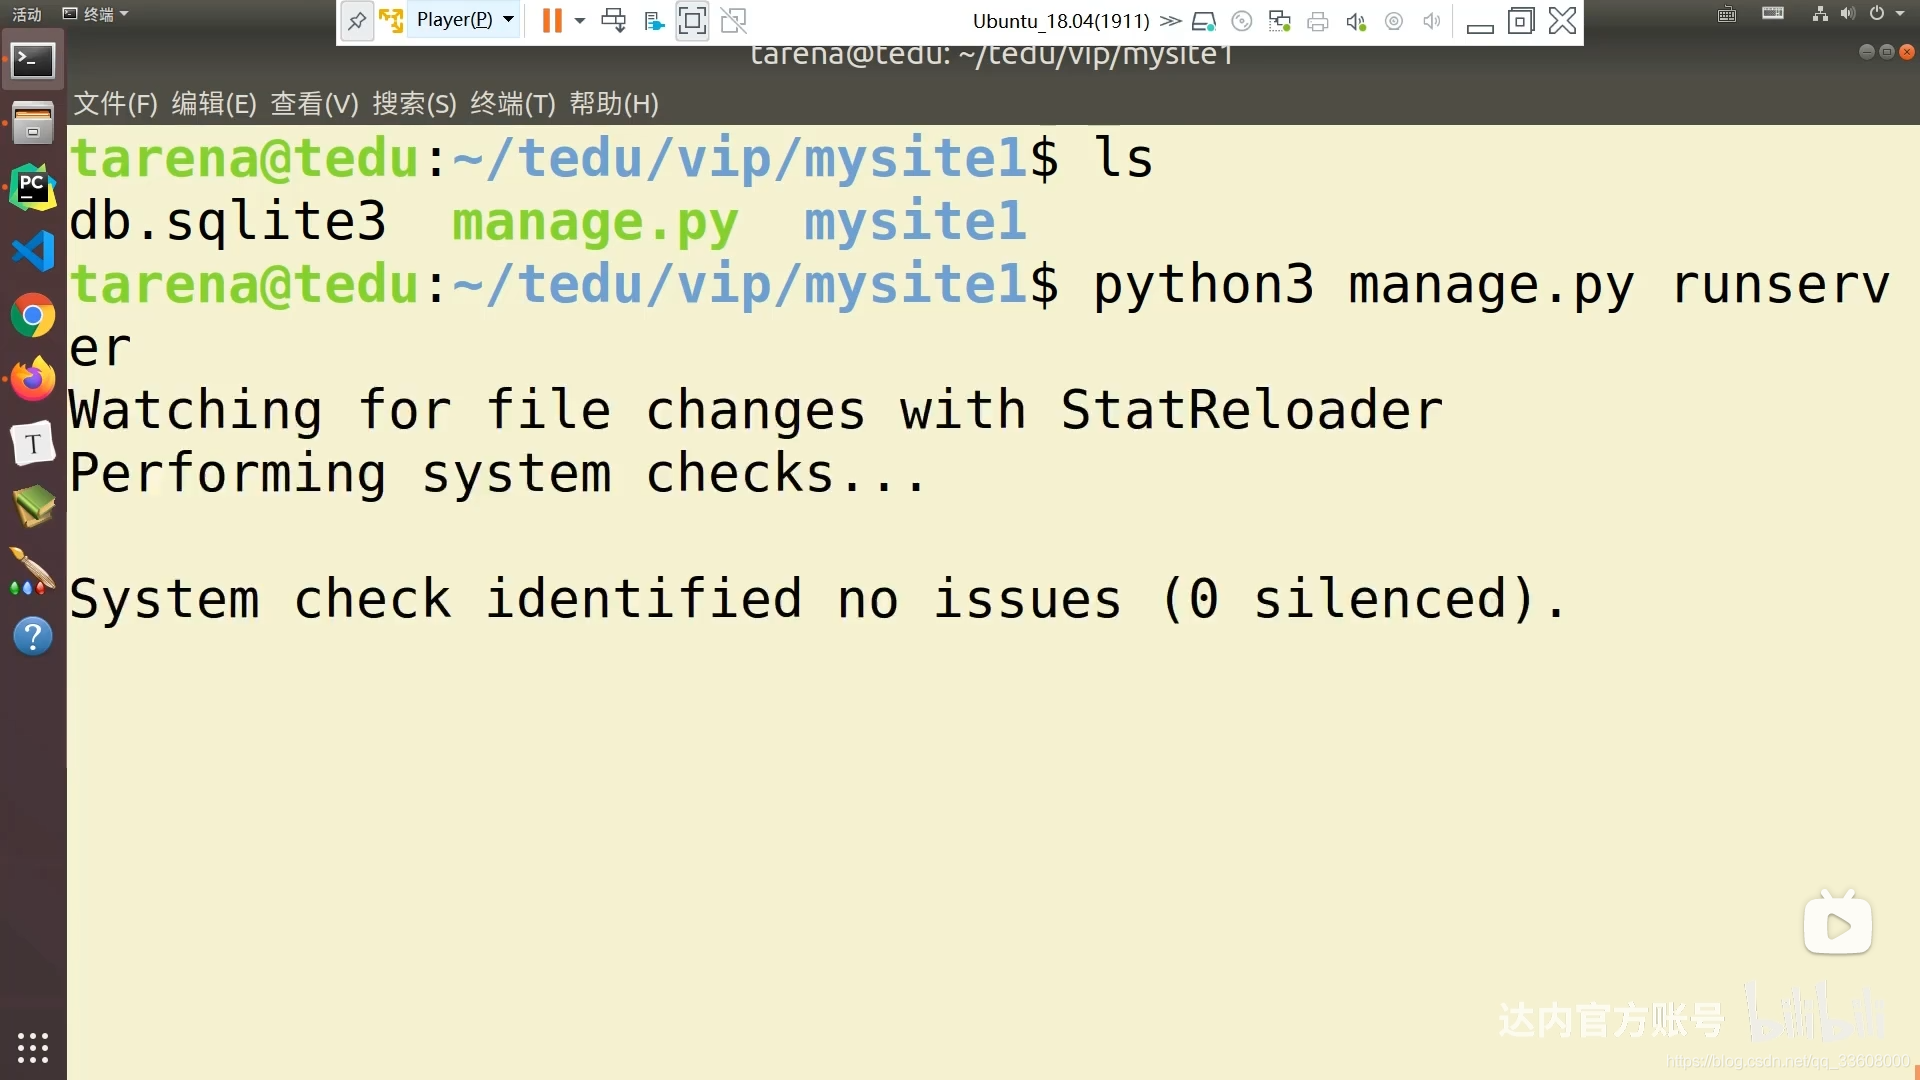Click the toolbar icon right of Ctrl+Alt+Del
The image size is (1920, 1080).
tap(654, 20)
